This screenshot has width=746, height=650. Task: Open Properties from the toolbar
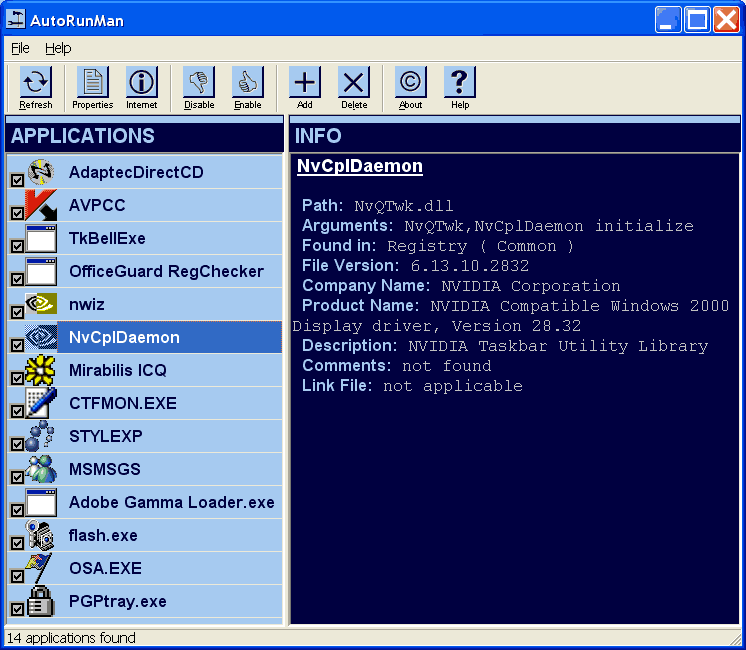point(92,83)
